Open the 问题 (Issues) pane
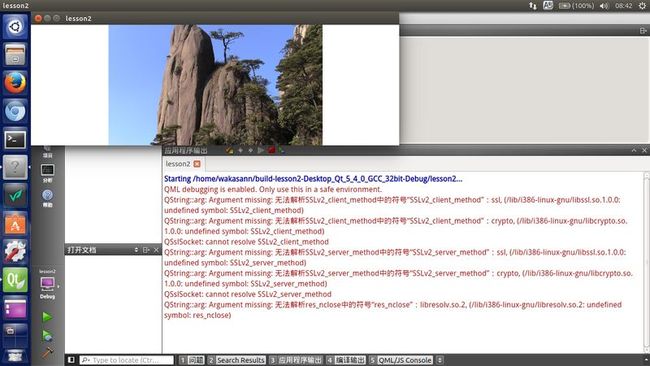650x366 pixels. tap(192, 360)
